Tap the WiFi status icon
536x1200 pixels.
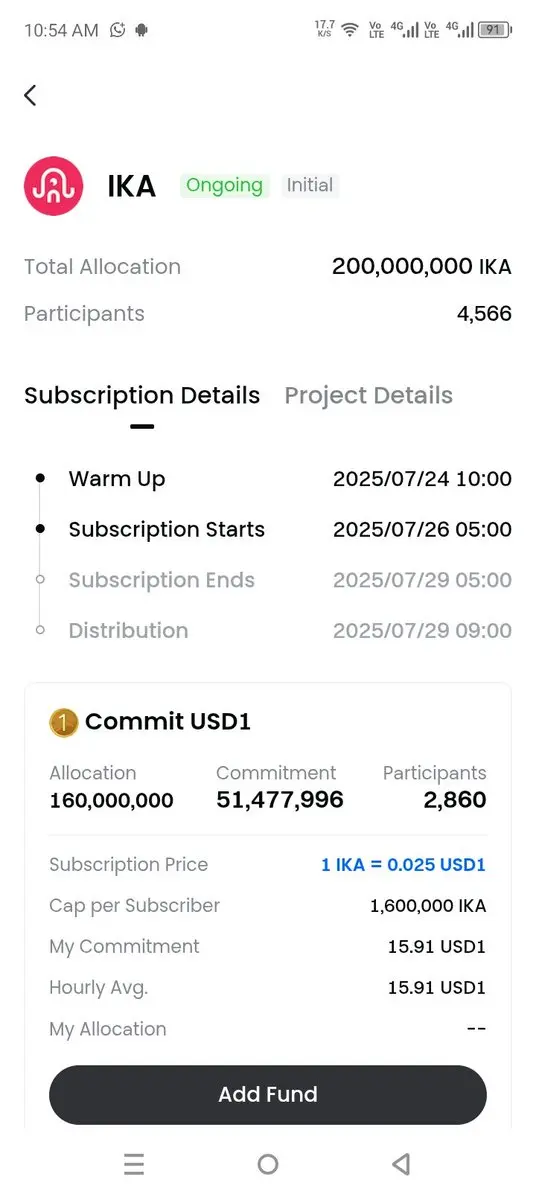(349, 30)
